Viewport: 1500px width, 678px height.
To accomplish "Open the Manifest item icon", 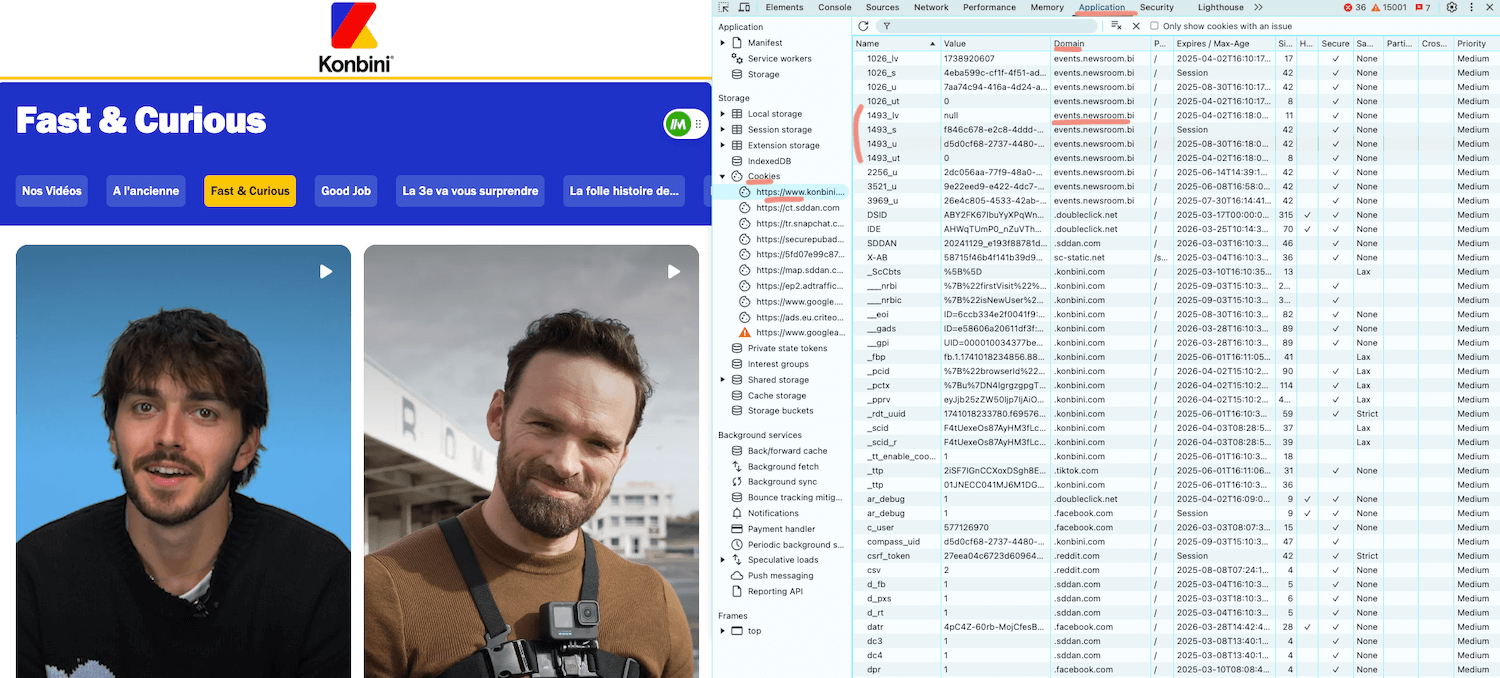I will tap(737, 43).
